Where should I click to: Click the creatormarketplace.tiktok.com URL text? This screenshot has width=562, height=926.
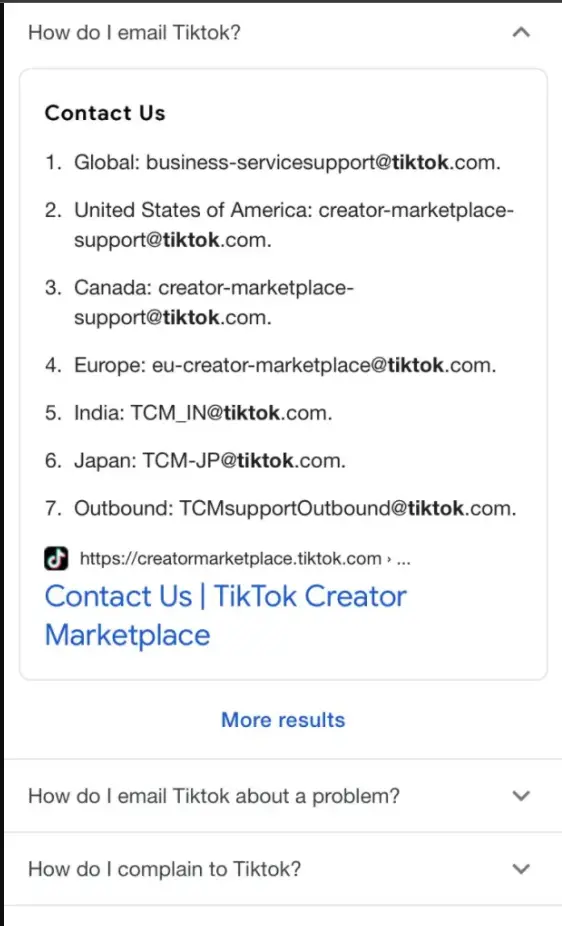pyautogui.click(x=230, y=559)
